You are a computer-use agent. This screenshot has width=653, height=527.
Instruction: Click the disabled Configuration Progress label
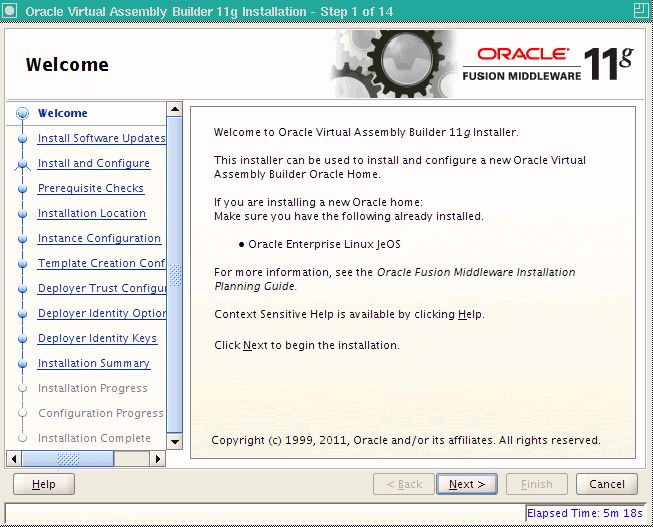tap(101, 413)
